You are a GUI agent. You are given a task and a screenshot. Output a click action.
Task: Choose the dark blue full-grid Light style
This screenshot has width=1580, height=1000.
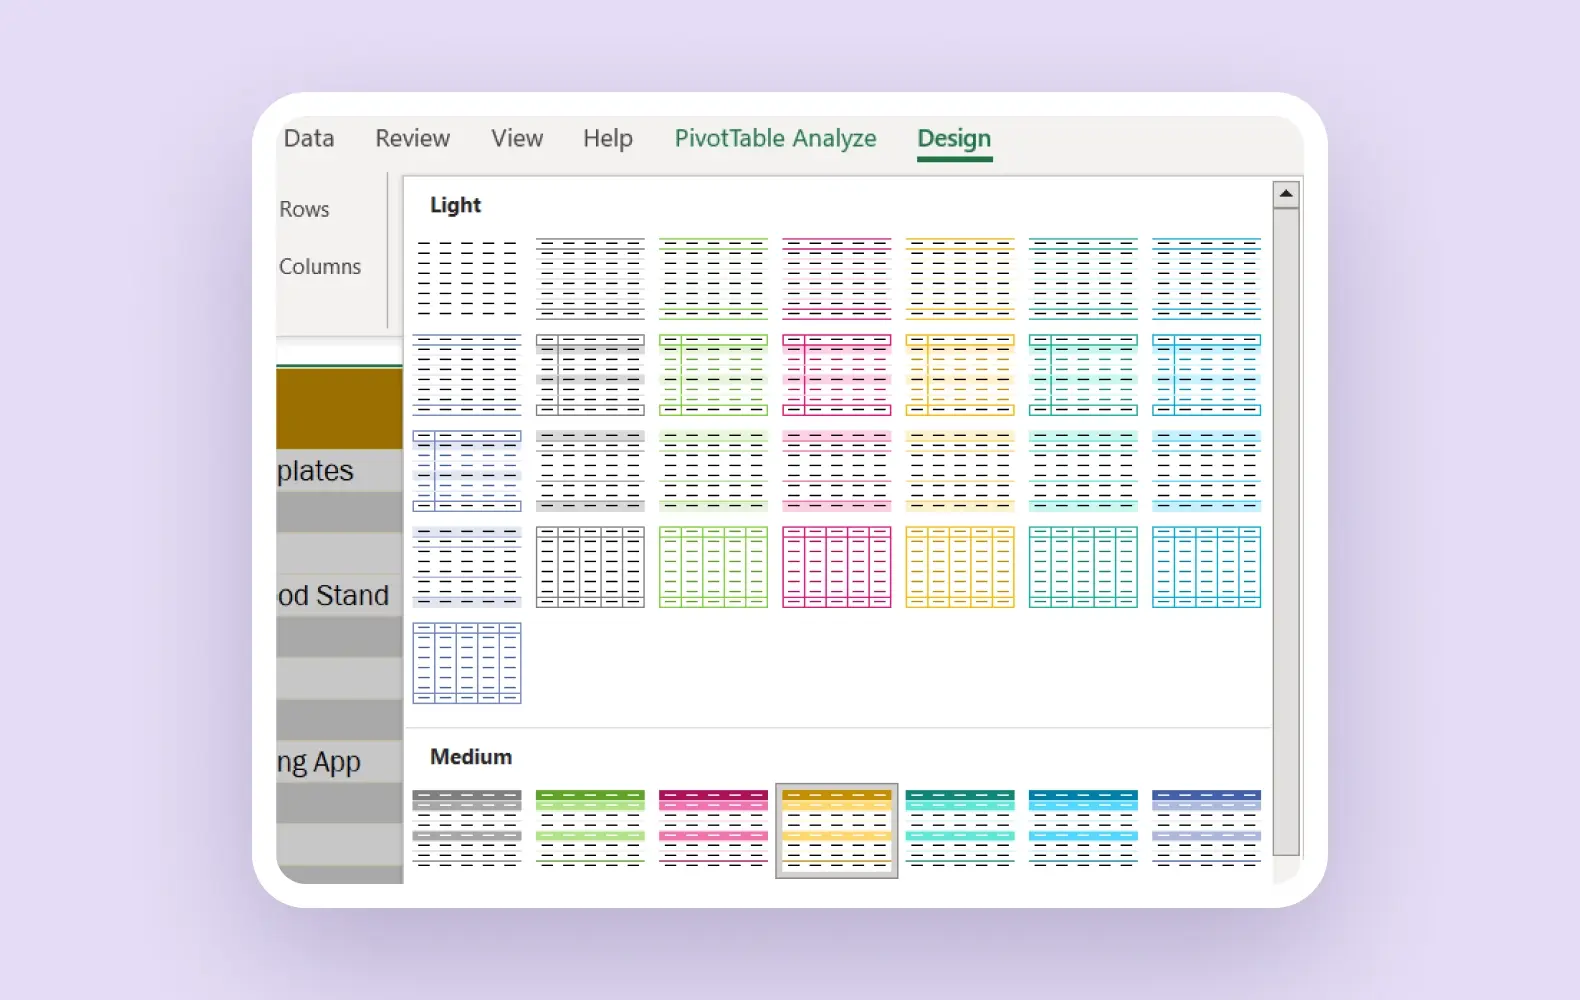click(467, 663)
